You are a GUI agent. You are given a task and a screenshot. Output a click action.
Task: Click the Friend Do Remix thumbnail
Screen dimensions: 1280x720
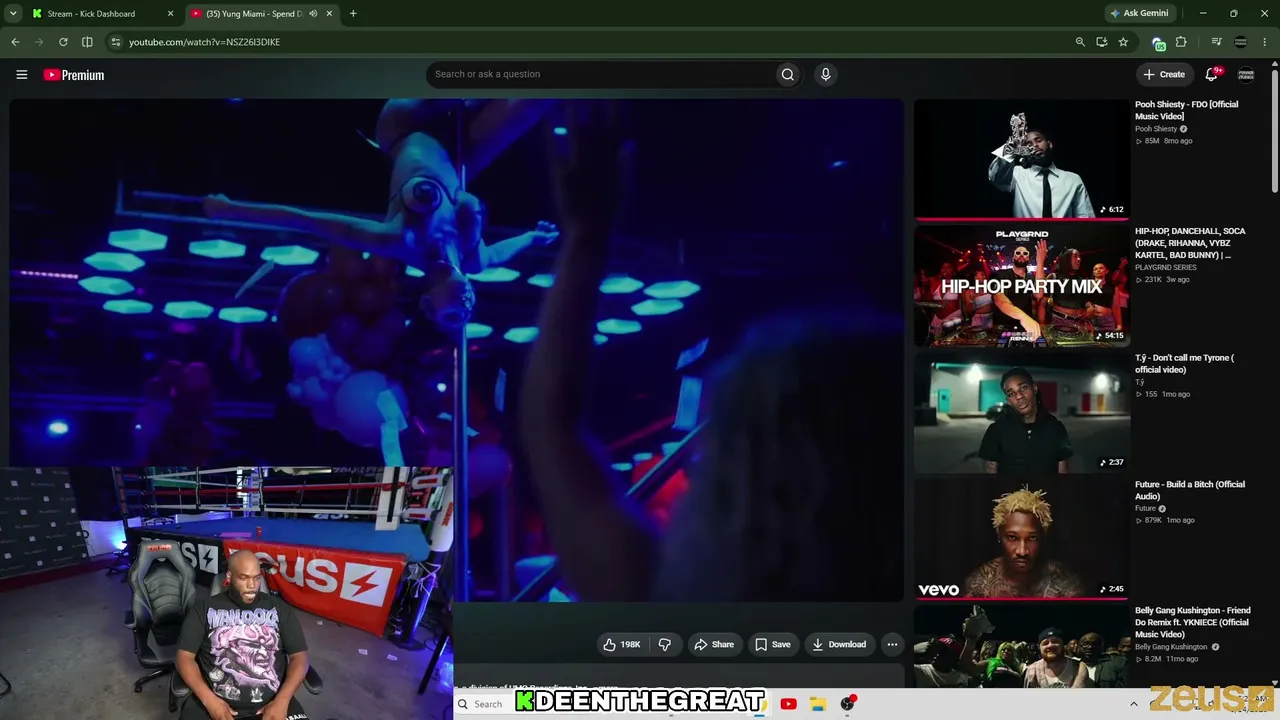tap(1021, 646)
